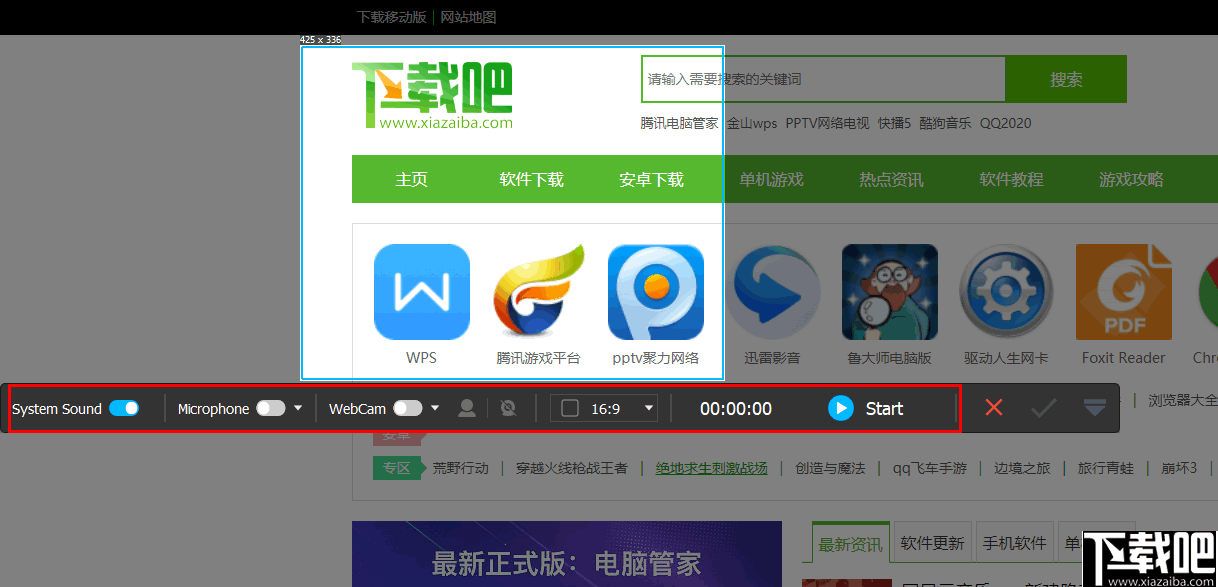Click the 腾讯电脑管家 hot search link
This screenshot has height=587, width=1218.
coord(679,123)
